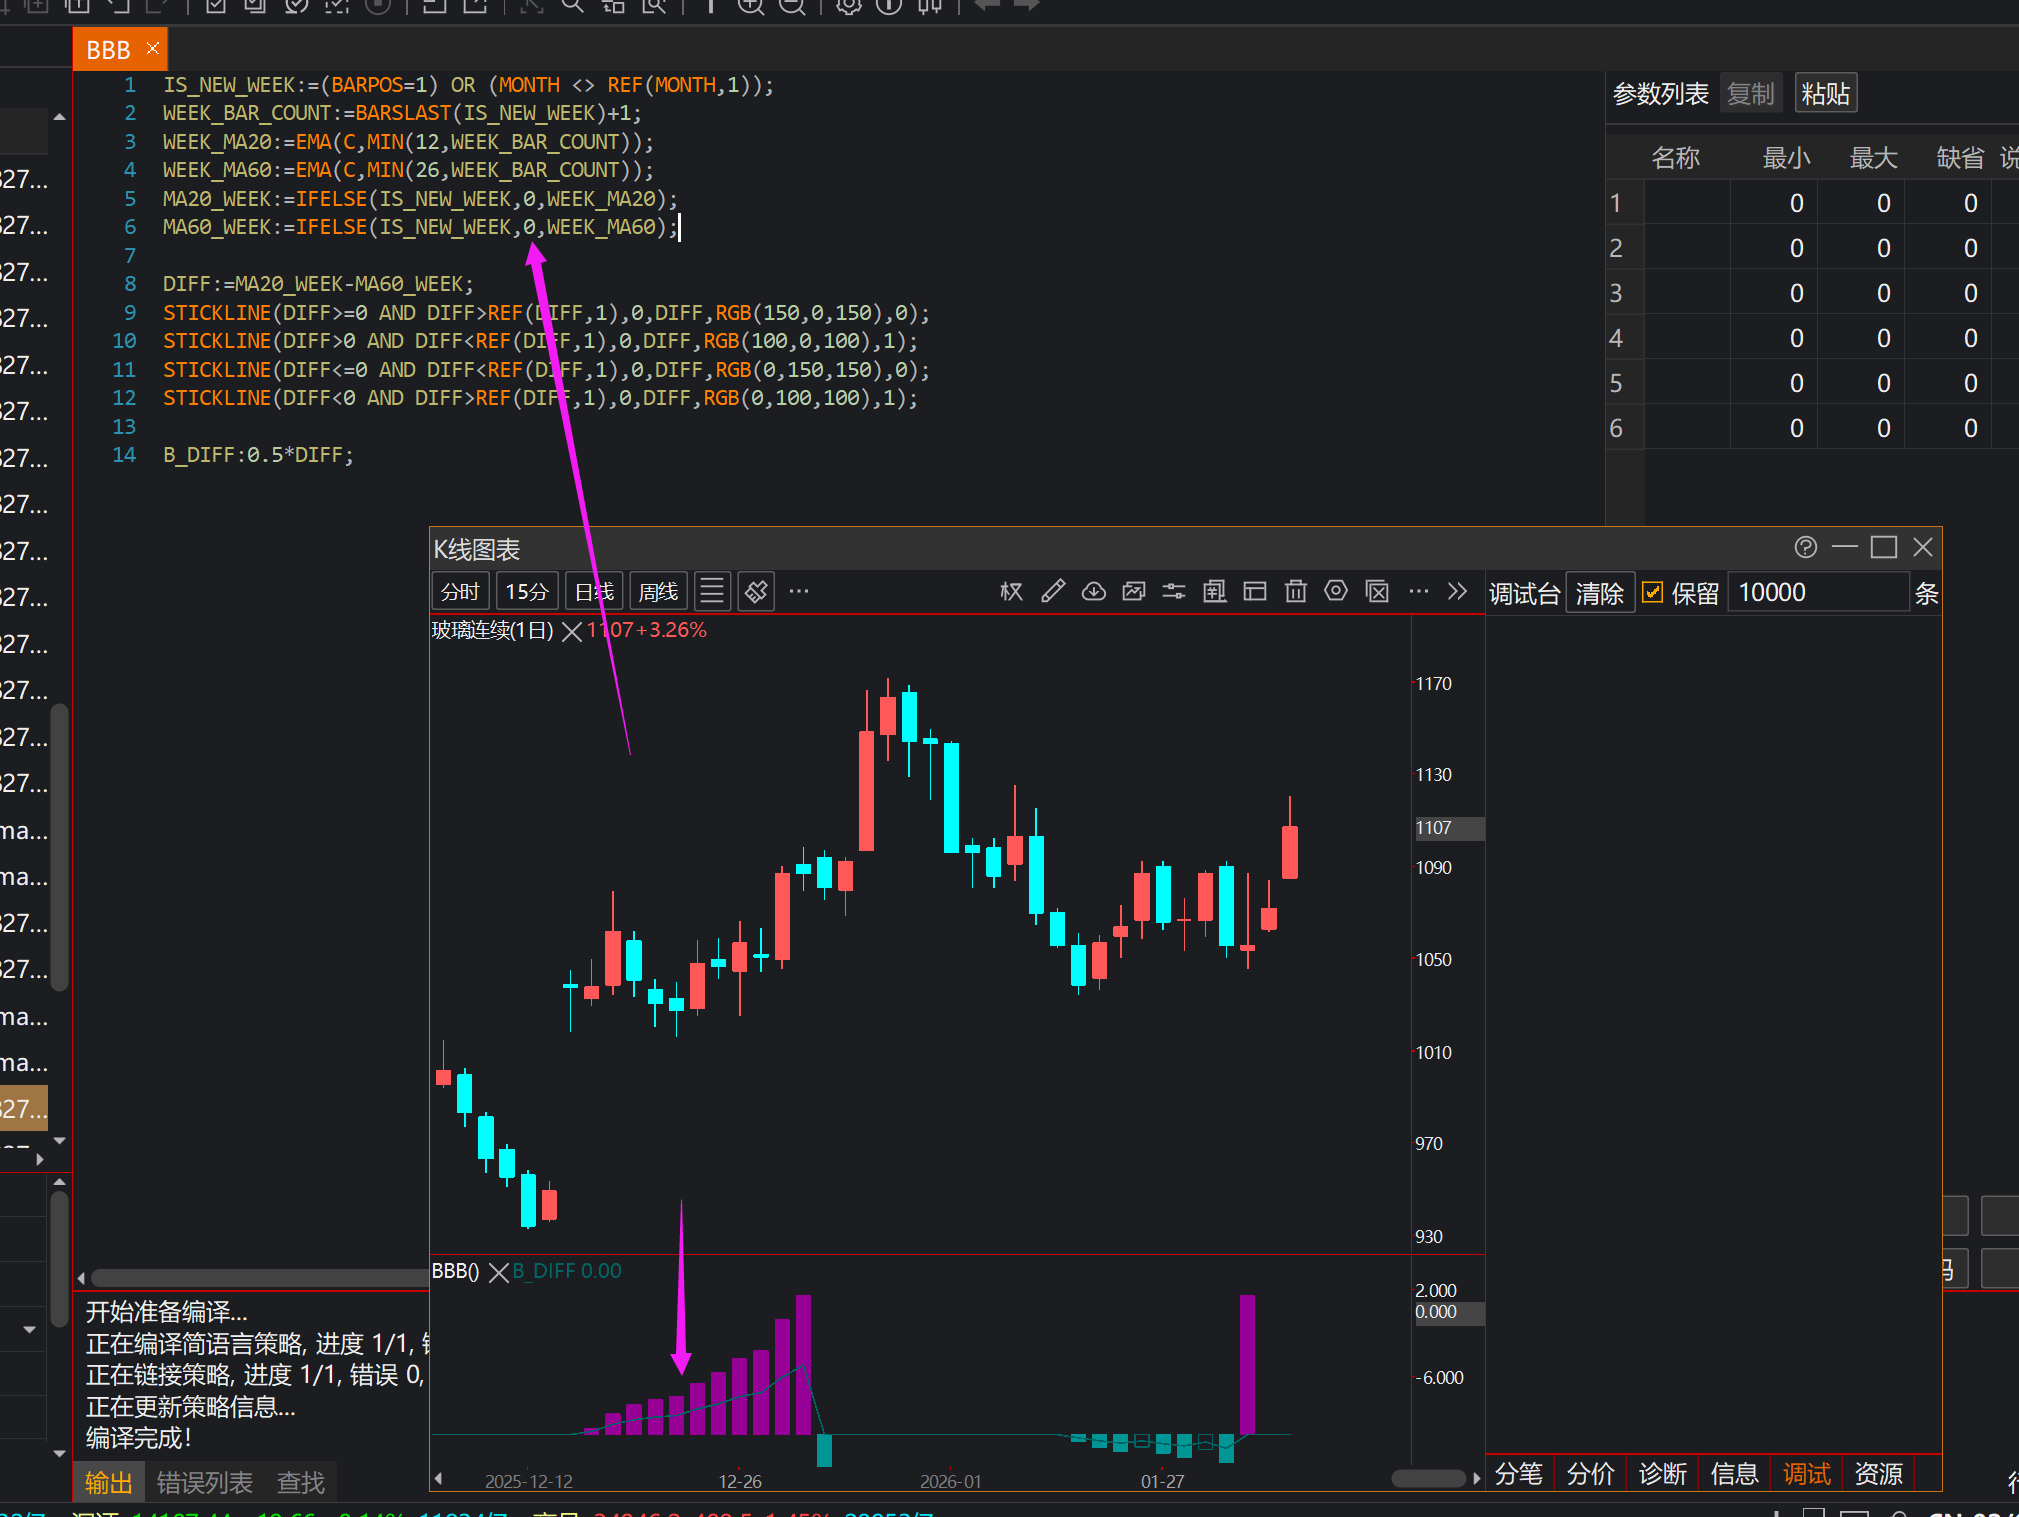Viewport: 2019px width, 1517px height.
Task: Switch to 错误列表 tab
Action: click(x=205, y=1482)
